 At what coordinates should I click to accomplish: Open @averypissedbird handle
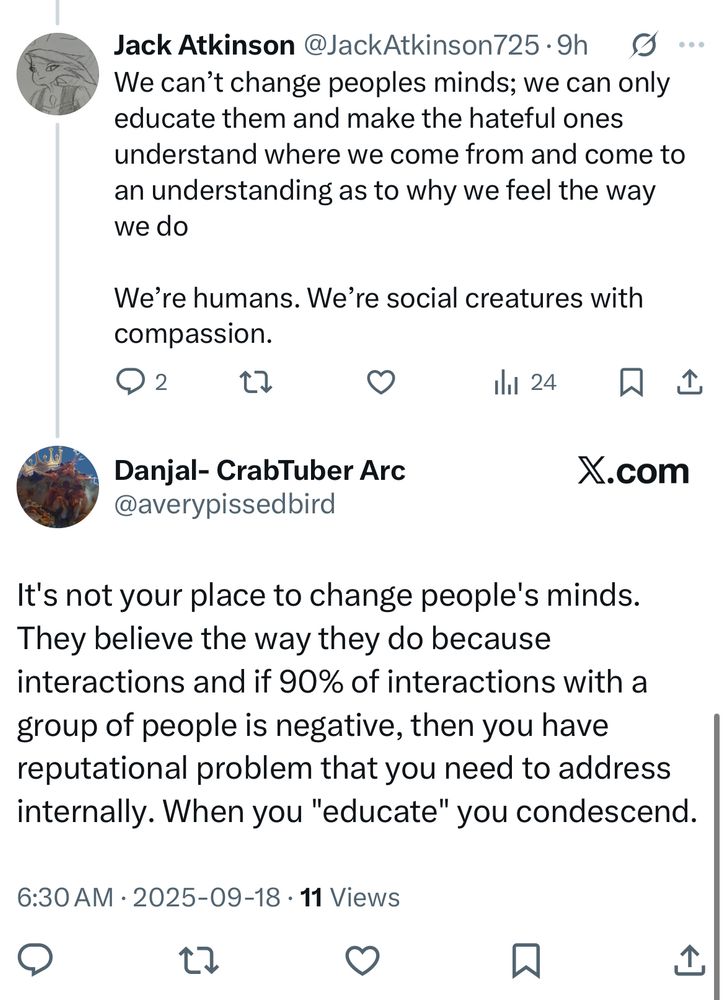tap(225, 504)
